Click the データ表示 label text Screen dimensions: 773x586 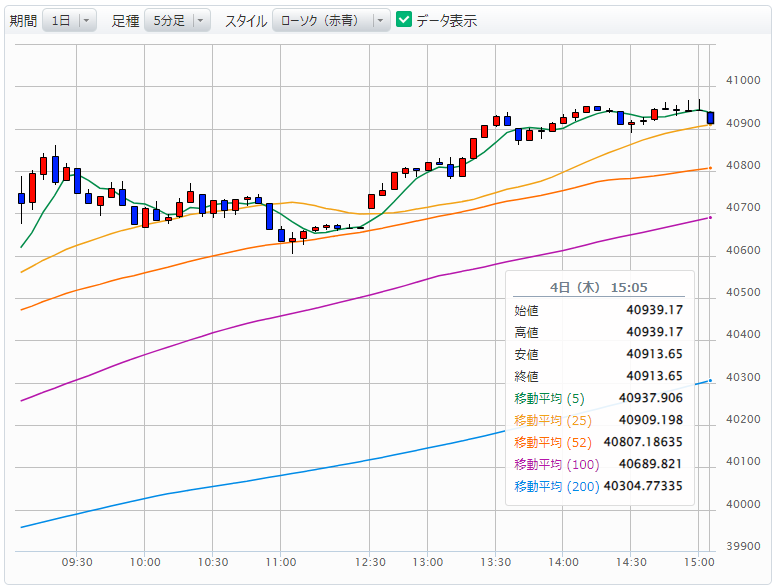click(x=446, y=20)
